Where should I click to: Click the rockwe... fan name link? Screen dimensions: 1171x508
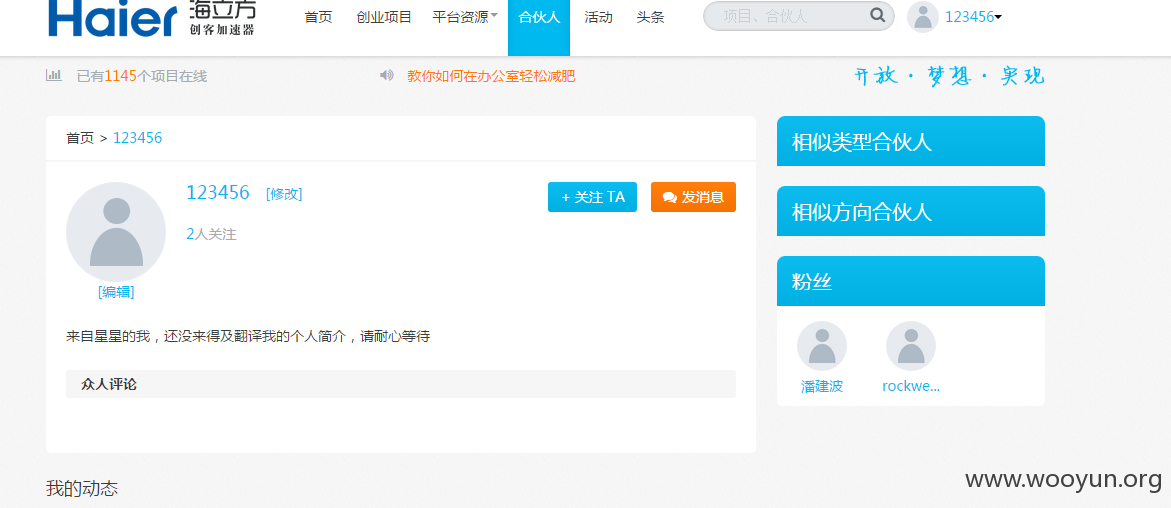click(910, 386)
